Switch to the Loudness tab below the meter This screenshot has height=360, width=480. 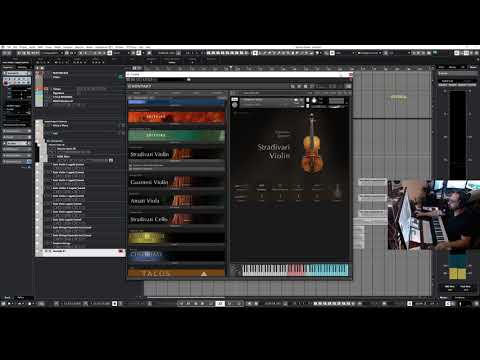460,297
